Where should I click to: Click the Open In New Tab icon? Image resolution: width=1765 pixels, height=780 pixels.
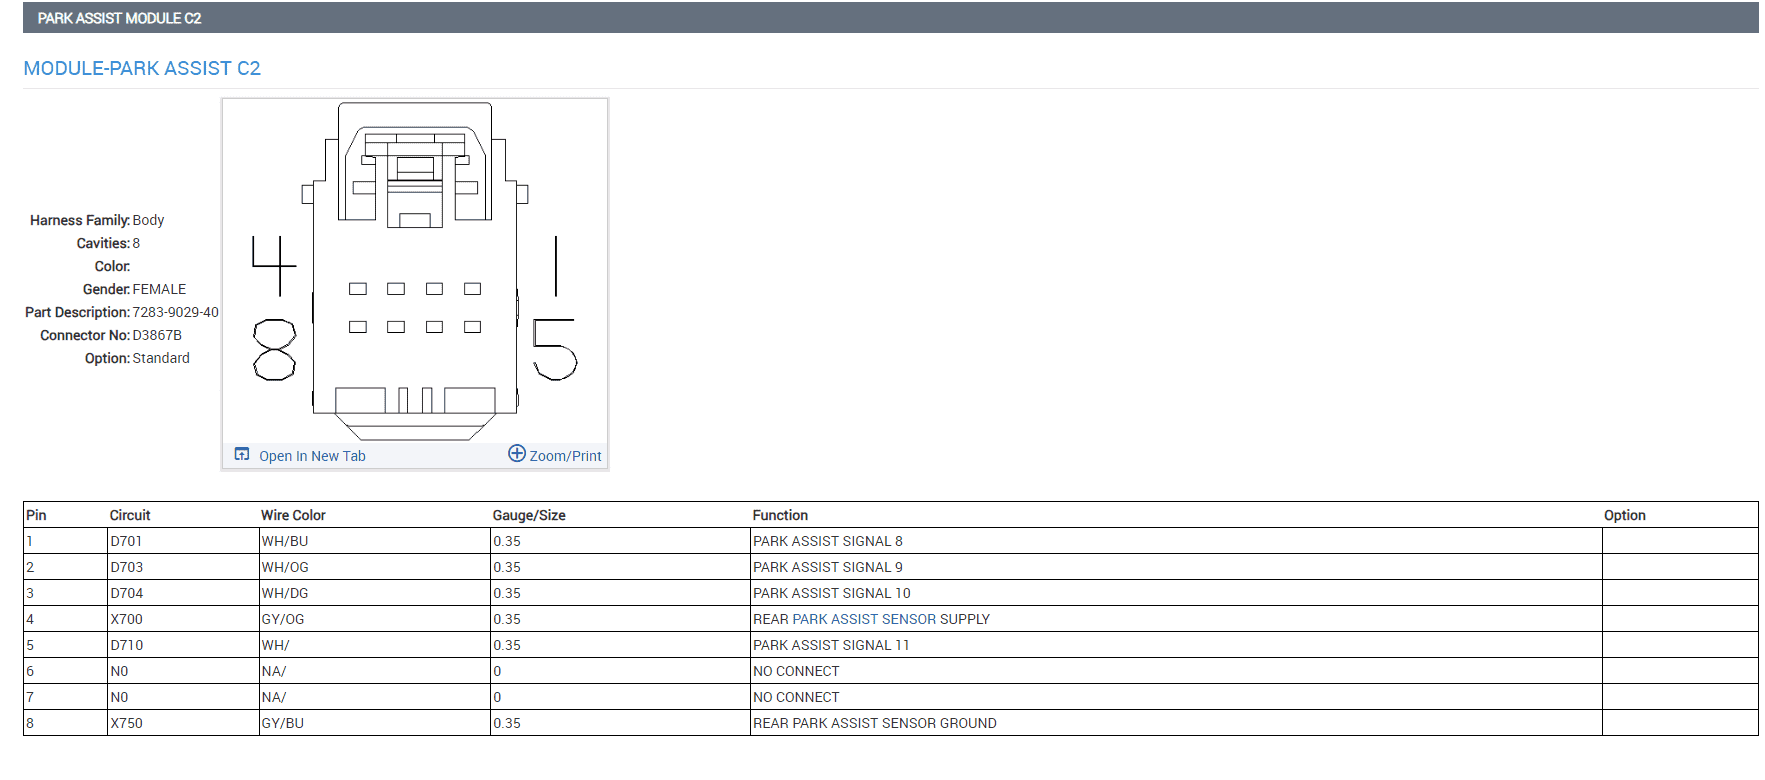coord(242,454)
